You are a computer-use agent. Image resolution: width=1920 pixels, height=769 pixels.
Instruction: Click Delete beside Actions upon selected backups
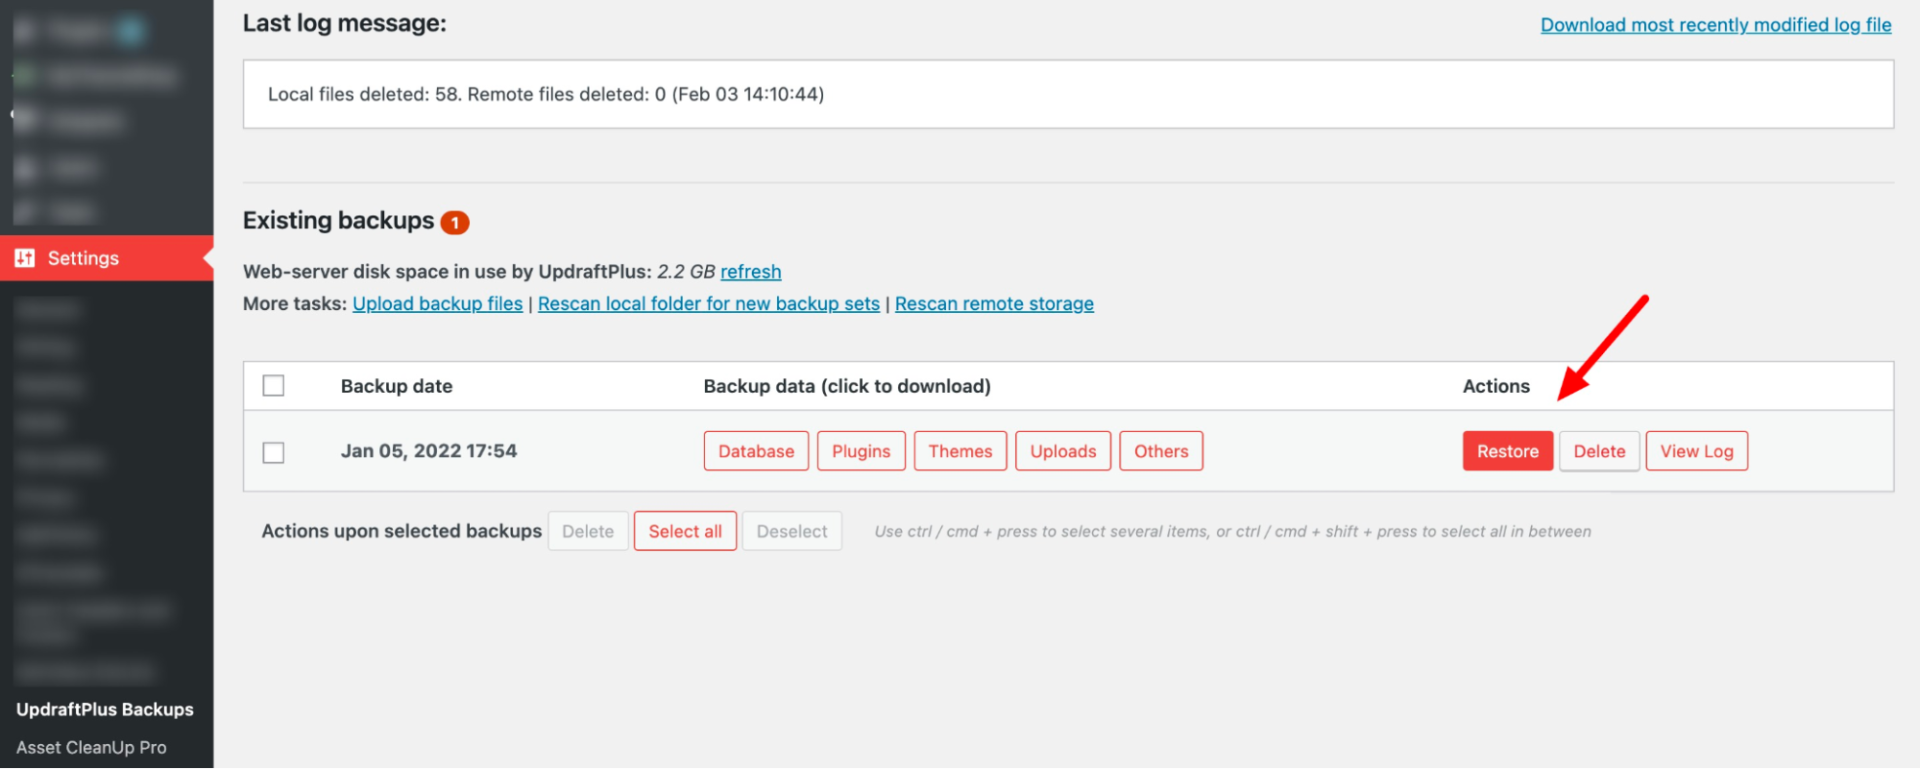click(587, 531)
